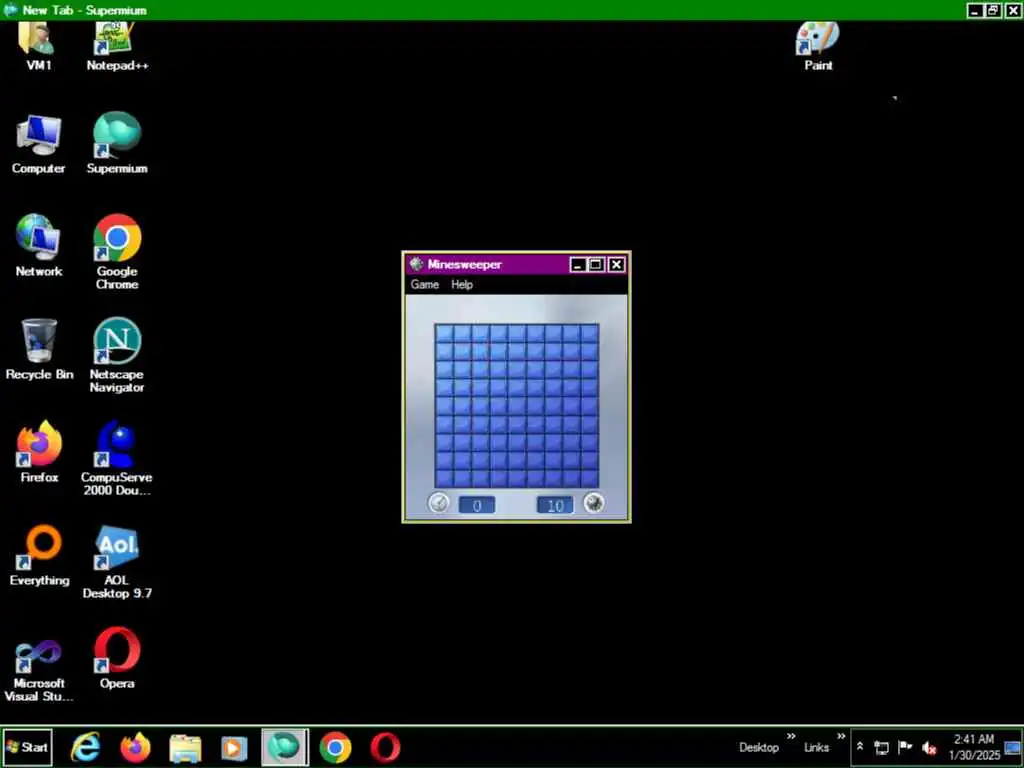Select the Opera desktop shortcut
Screen dimensions: 1024x768
pos(117,658)
